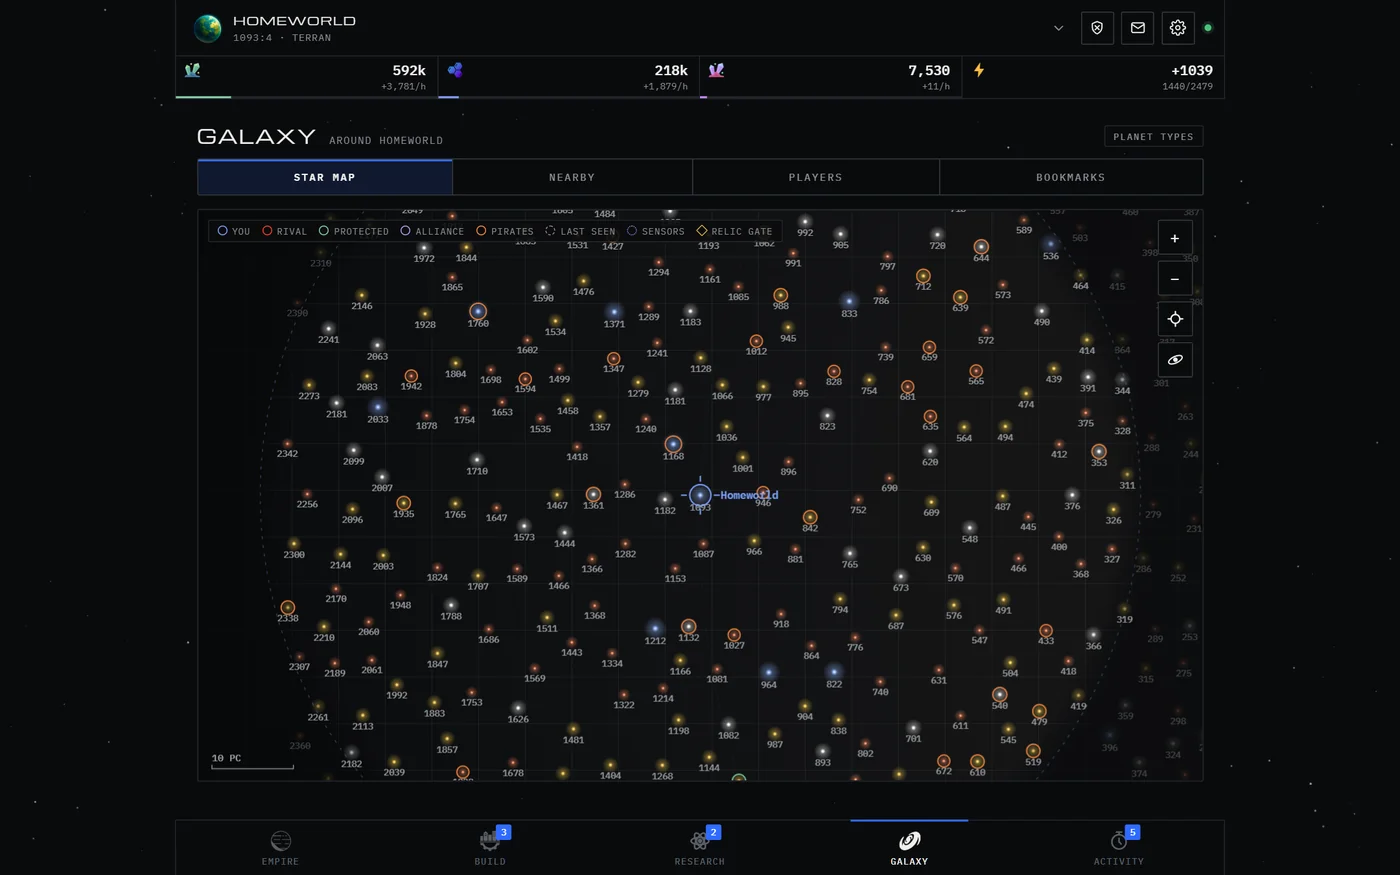Click the pink crystal resource icon

click(716, 70)
